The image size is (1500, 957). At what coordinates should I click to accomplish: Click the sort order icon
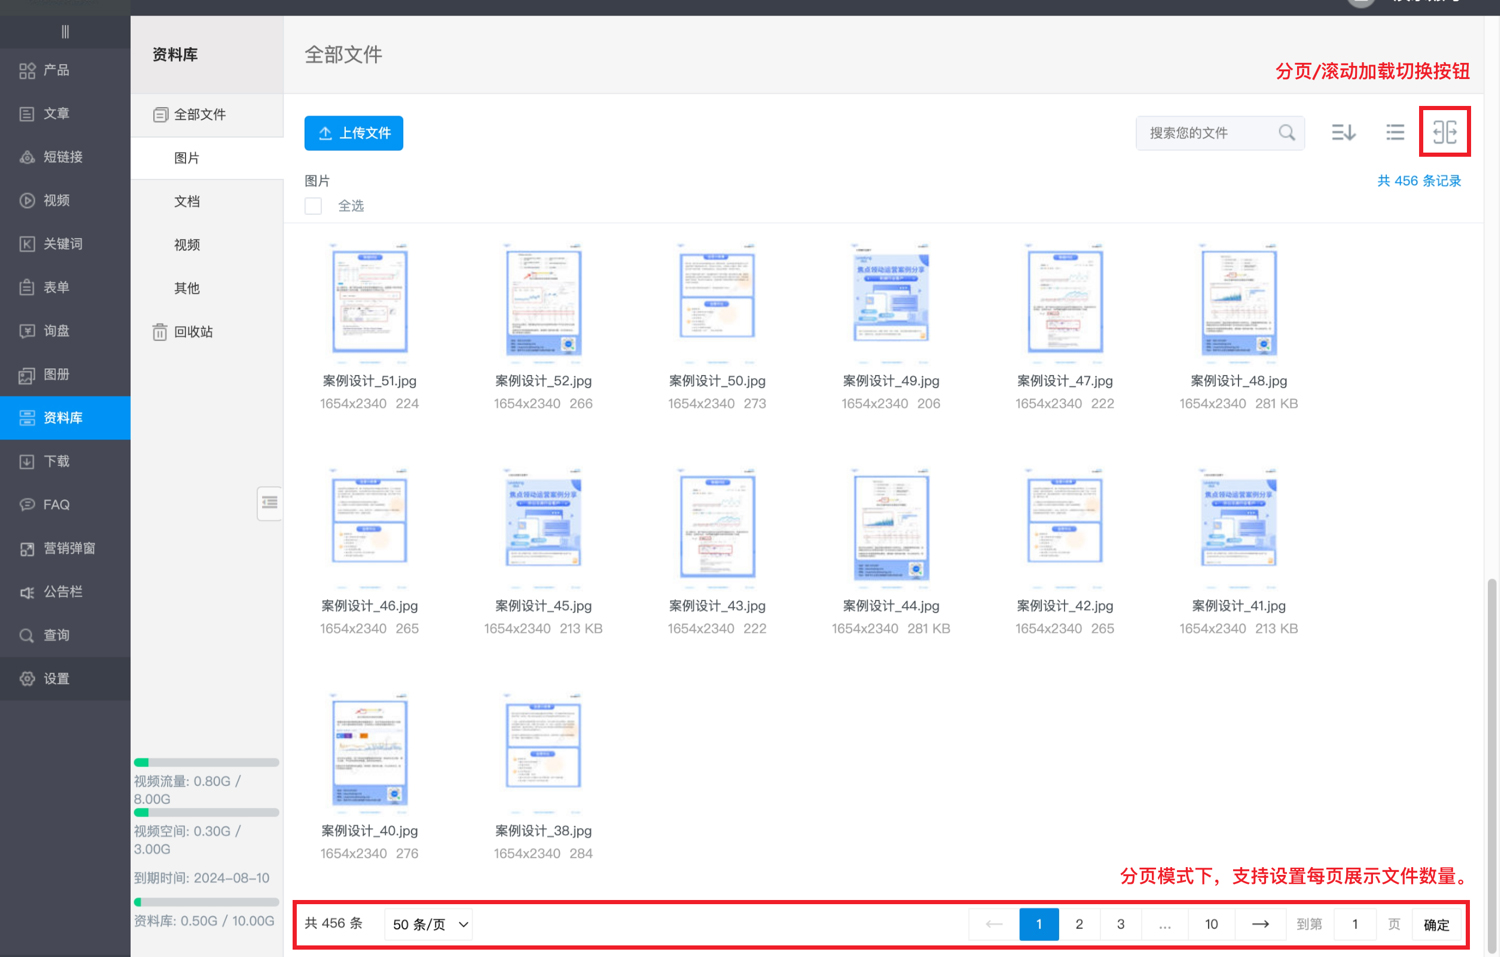[1343, 132]
